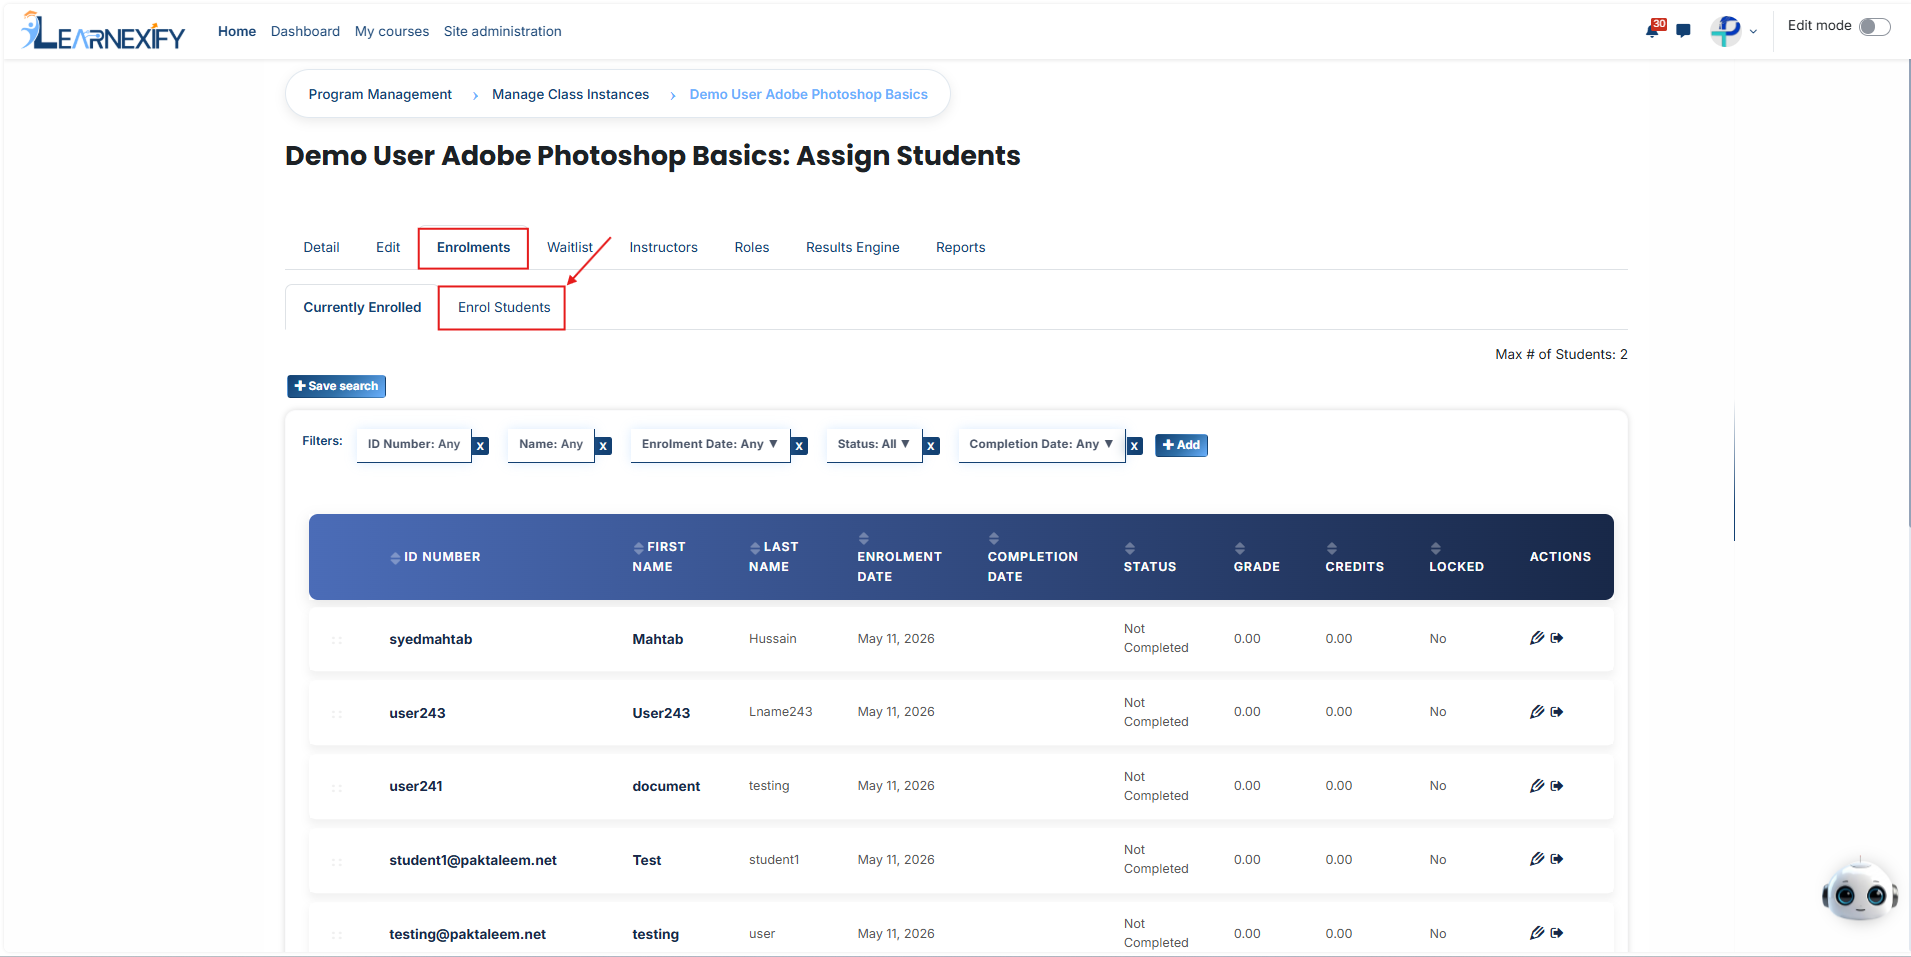Unenrol student1@paktaleem.net using the exit icon

(1557, 859)
